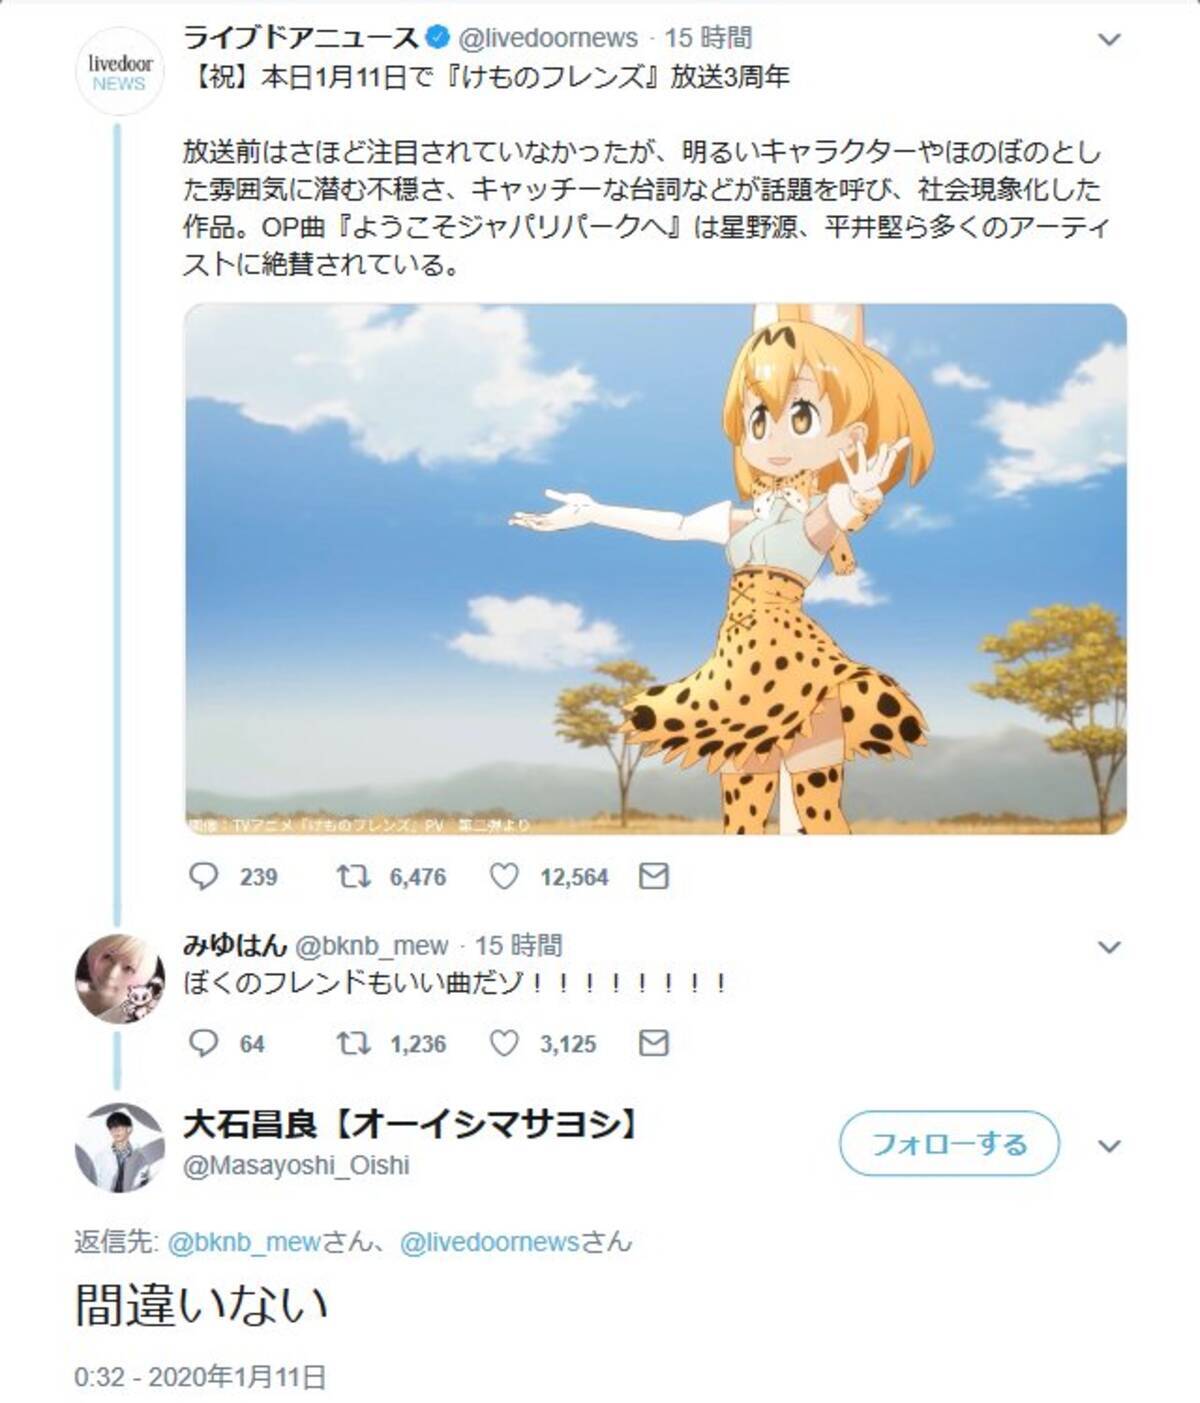Image resolution: width=1200 pixels, height=1403 pixels.
Task: Open the 大石昌良 profile avatar
Action: [x=119, y=1147]
